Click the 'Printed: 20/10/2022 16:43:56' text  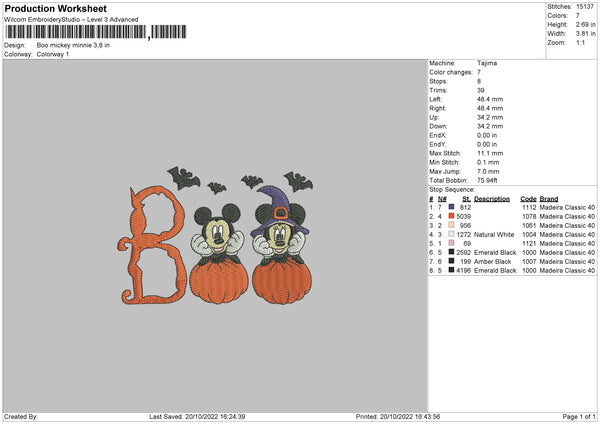pyautogui.click(x=398, y=417)
